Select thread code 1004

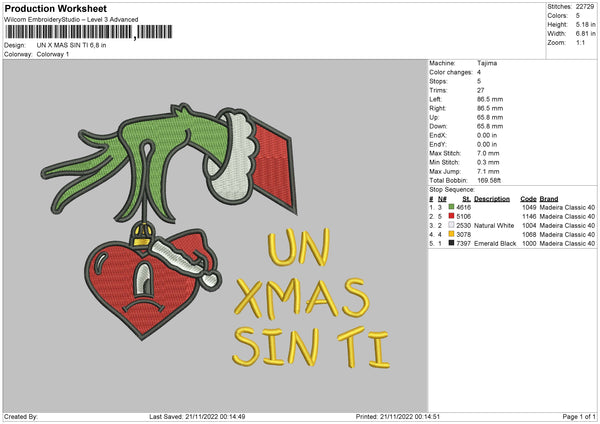529,225
